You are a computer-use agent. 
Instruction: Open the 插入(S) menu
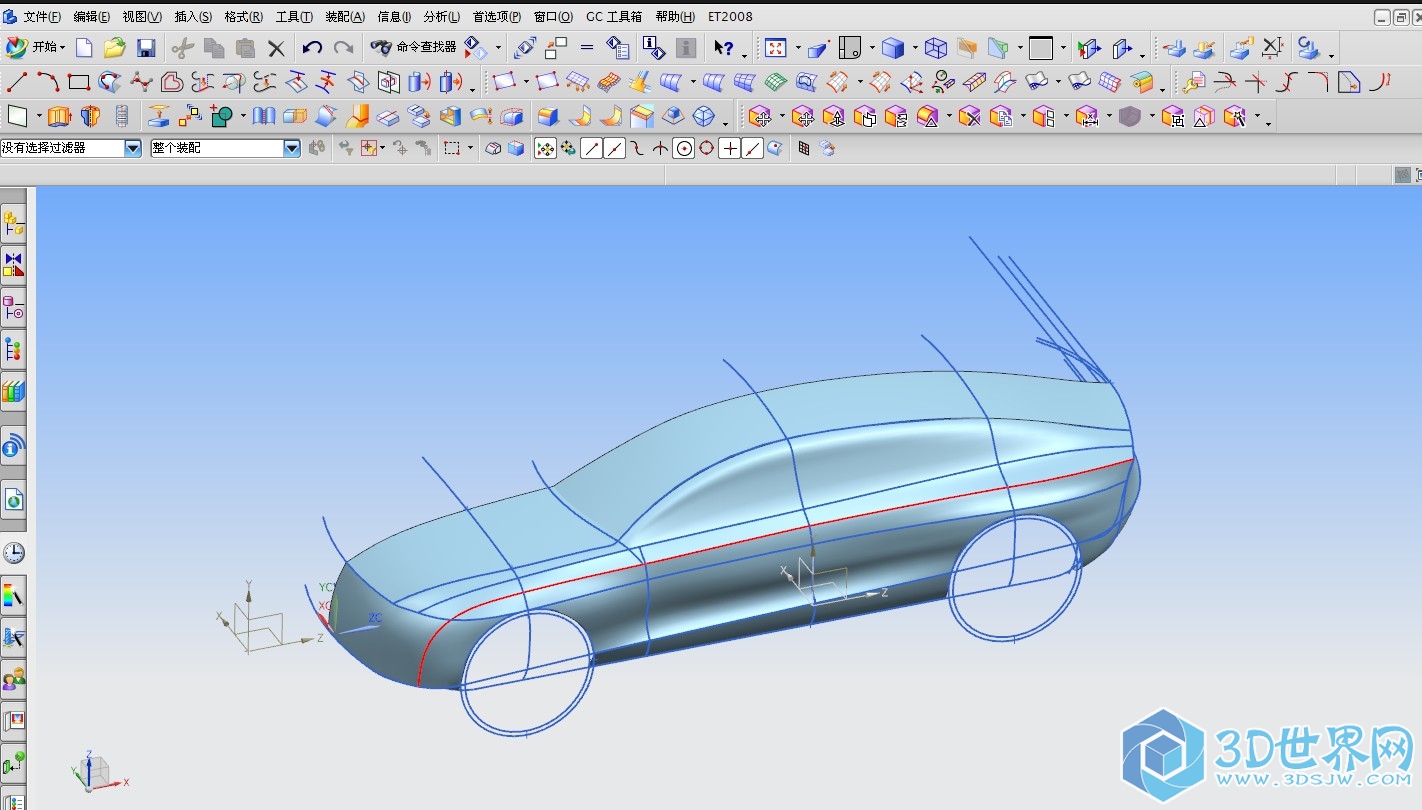click(x=193, y=17)
